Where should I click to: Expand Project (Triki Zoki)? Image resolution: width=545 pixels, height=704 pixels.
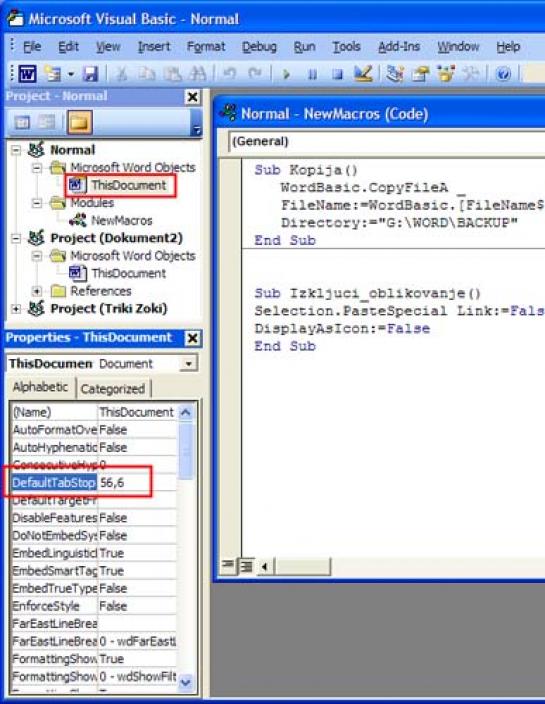click(16, 309)
